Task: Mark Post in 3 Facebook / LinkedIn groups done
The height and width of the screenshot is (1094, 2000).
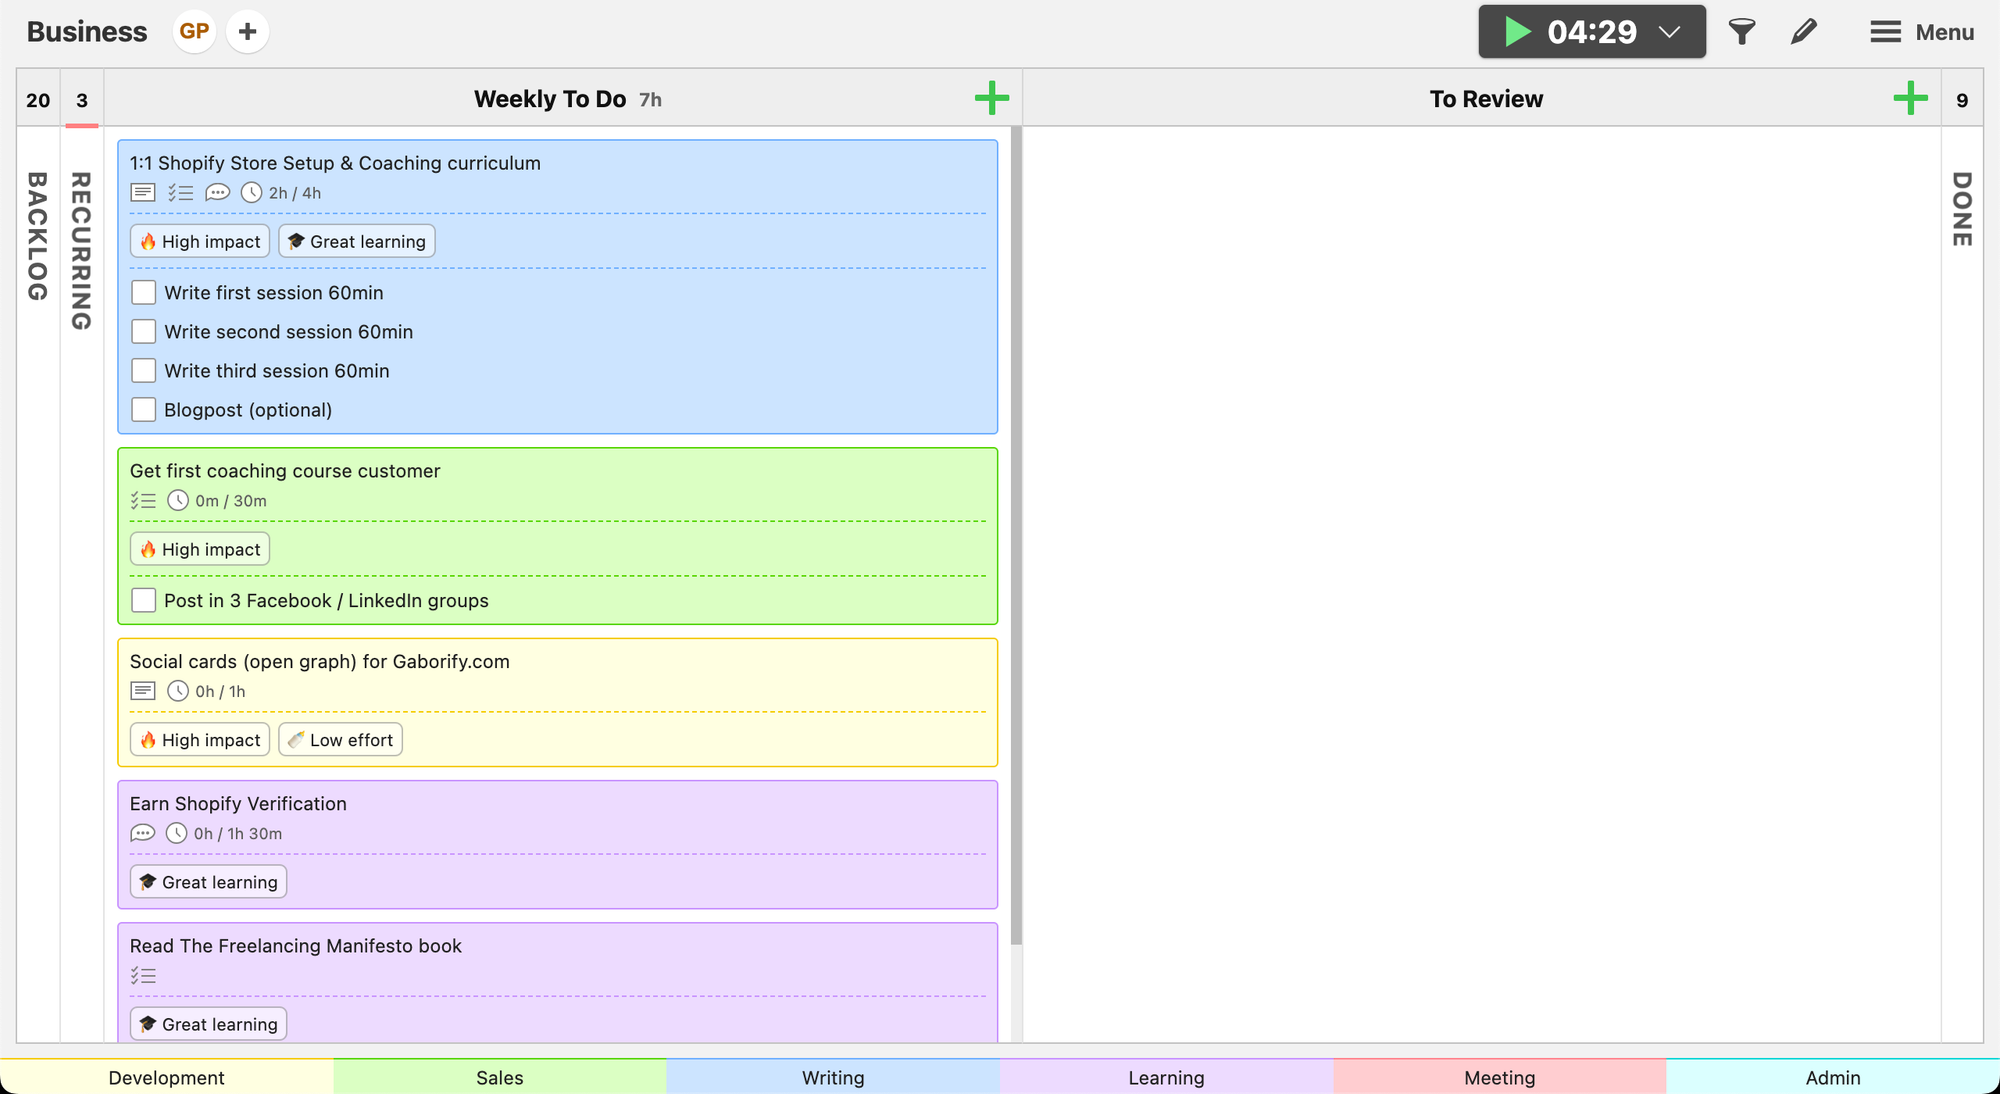Action: point(143,600)
